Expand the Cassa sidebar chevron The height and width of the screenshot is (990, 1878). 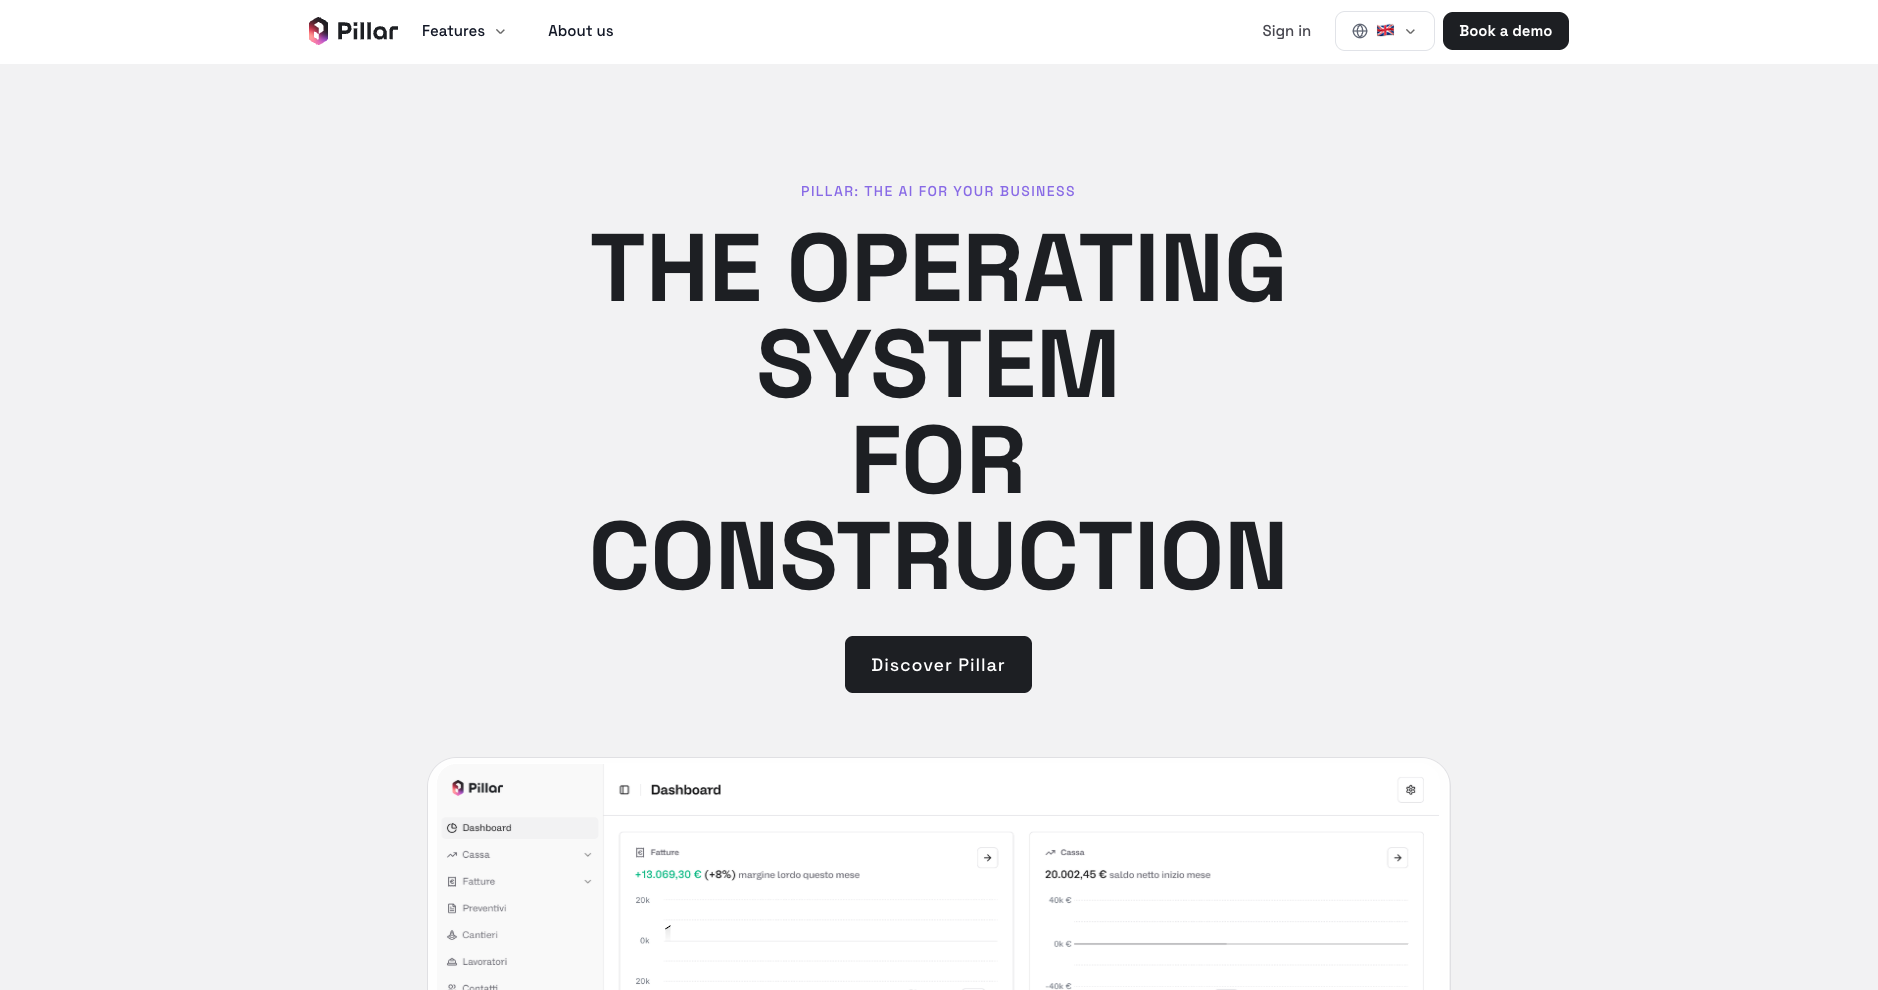(x=588, y=855)
